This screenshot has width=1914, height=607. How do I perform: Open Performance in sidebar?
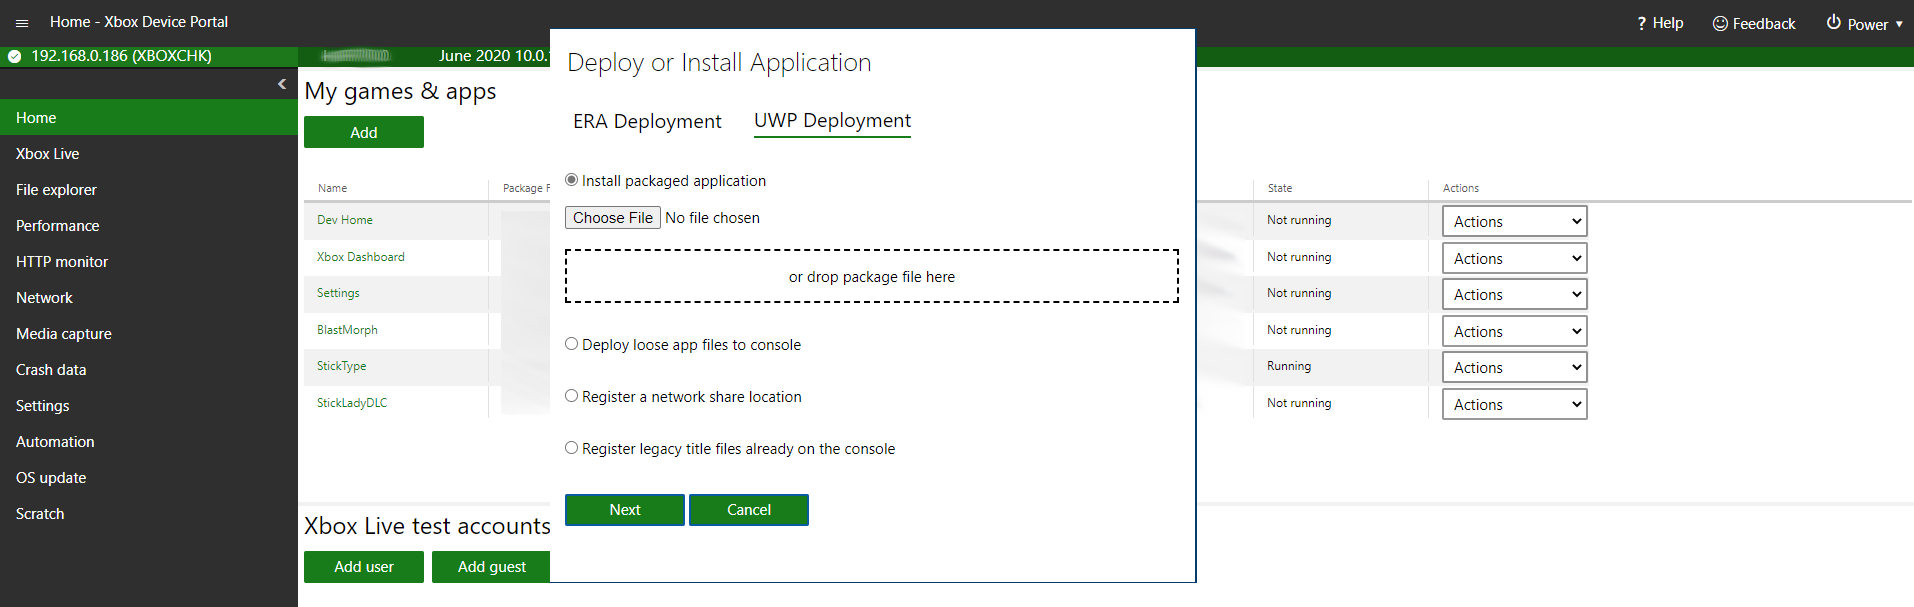coord(149,225)
